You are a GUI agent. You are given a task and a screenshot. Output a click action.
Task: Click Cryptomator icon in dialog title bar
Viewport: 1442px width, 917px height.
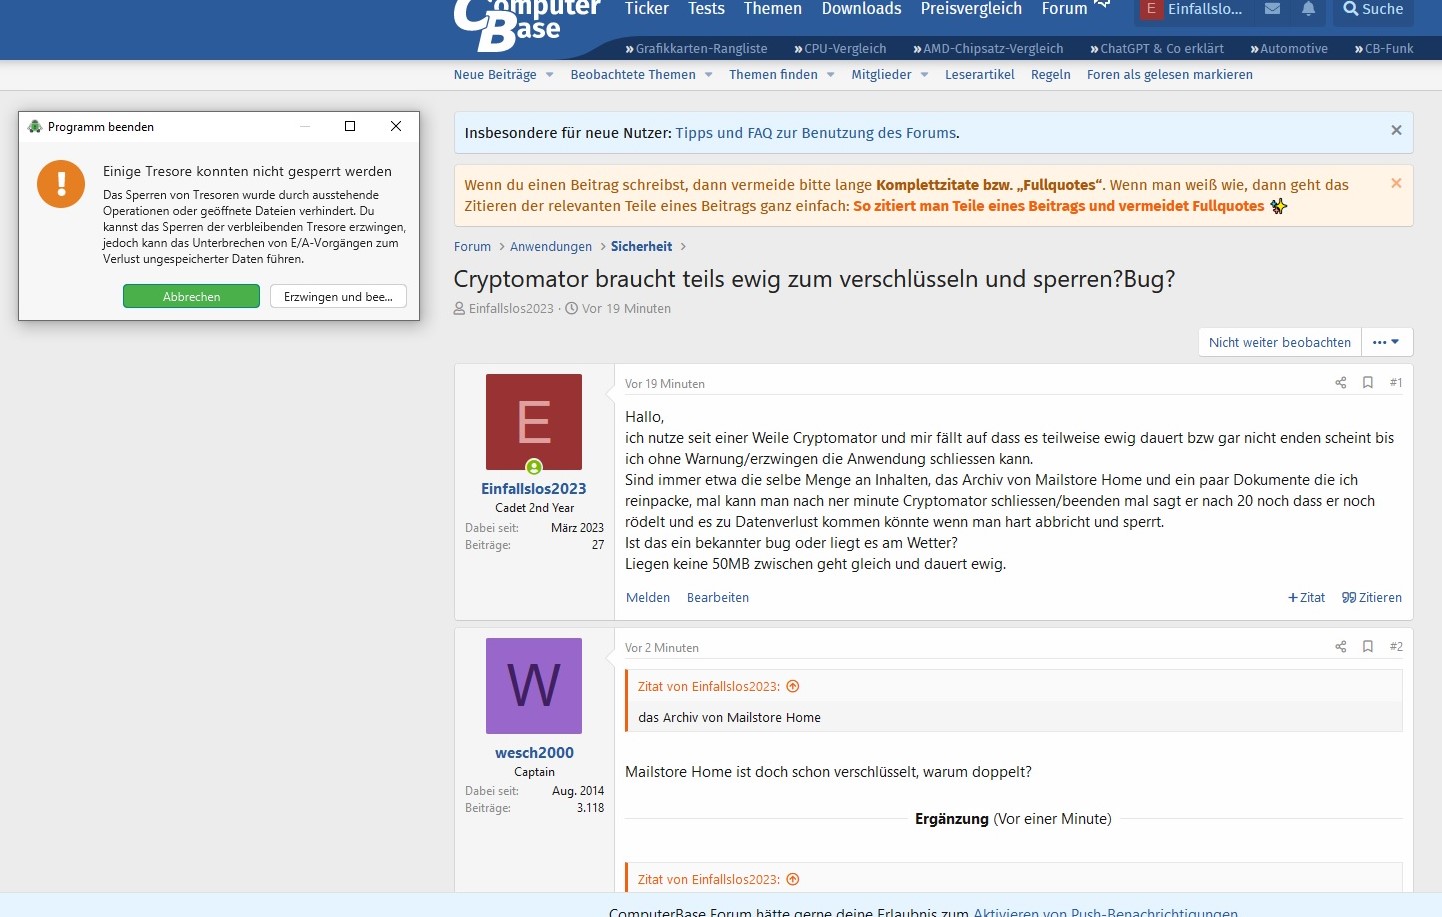pyautogui.click(x=35, y=126)
